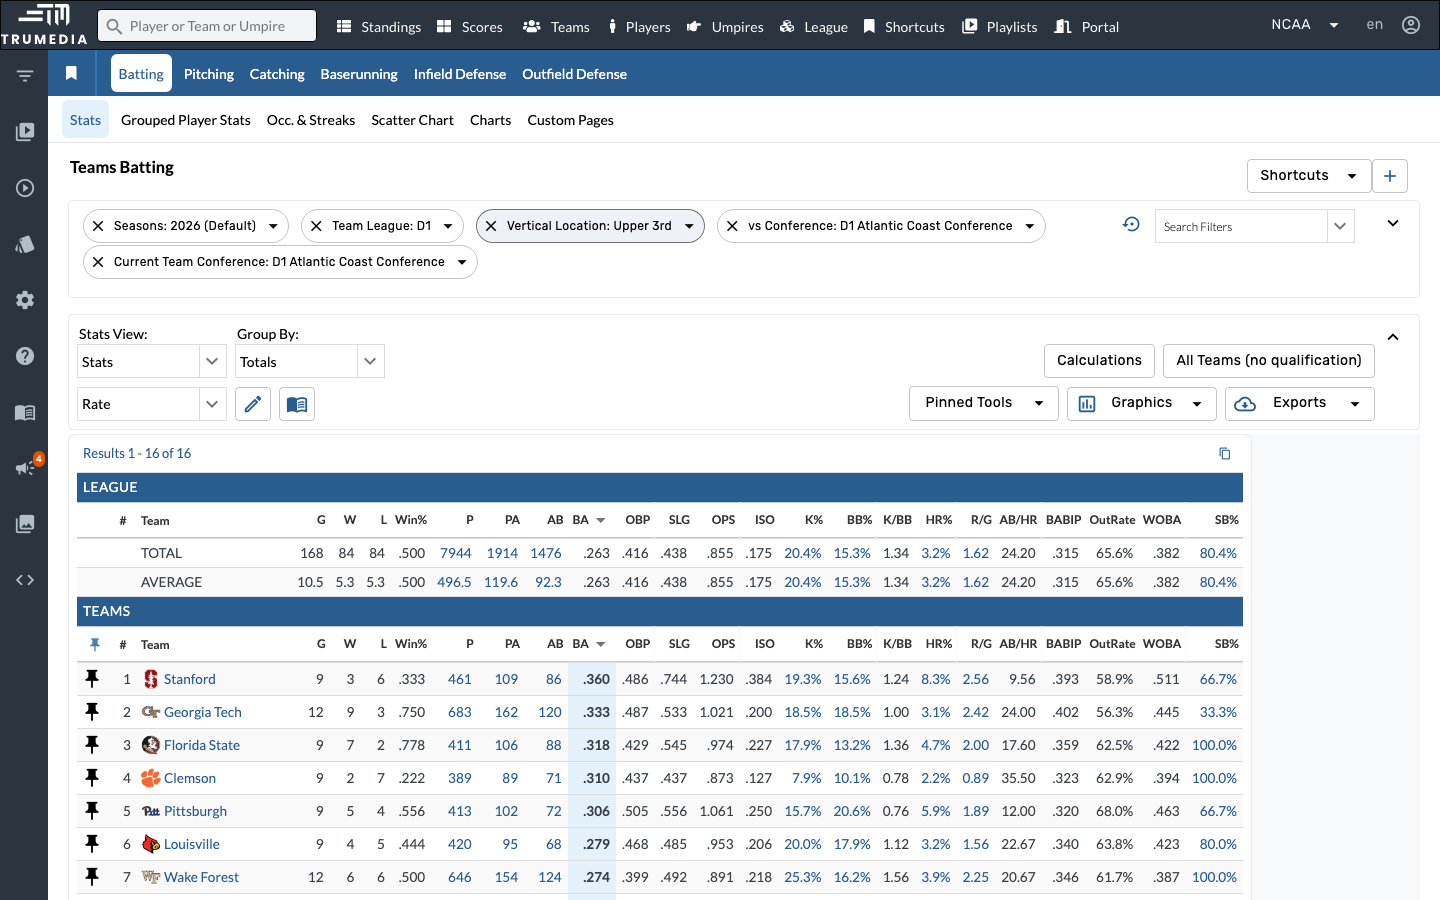This screenshot has width=1440, height=900.
Task: Remove the Seasons 2026 filter
Action: (98, 226)
